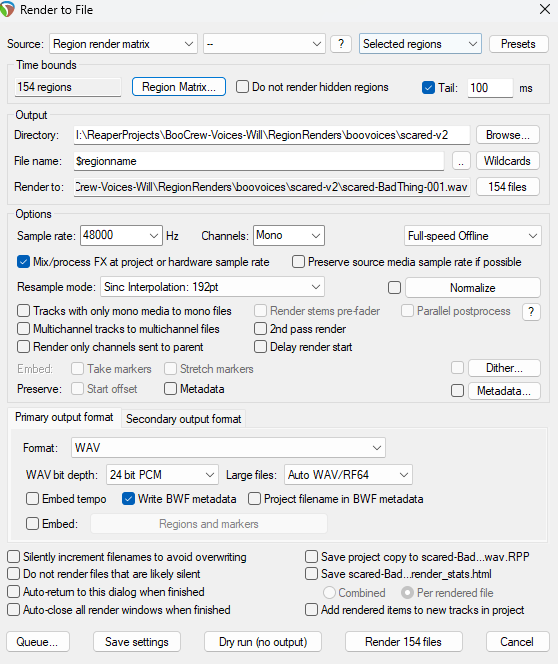Click the REAPER app icon in title bar

7,9
